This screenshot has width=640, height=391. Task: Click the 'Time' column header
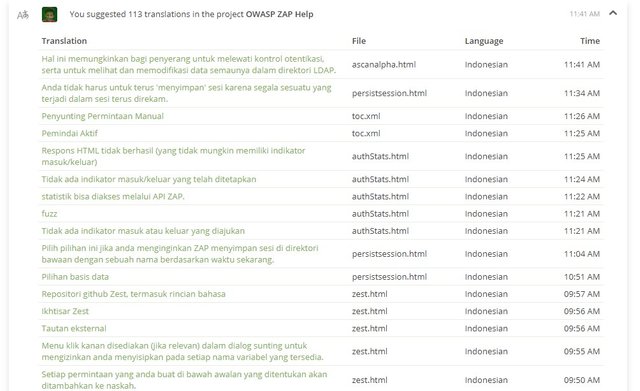tap(590, 41)
